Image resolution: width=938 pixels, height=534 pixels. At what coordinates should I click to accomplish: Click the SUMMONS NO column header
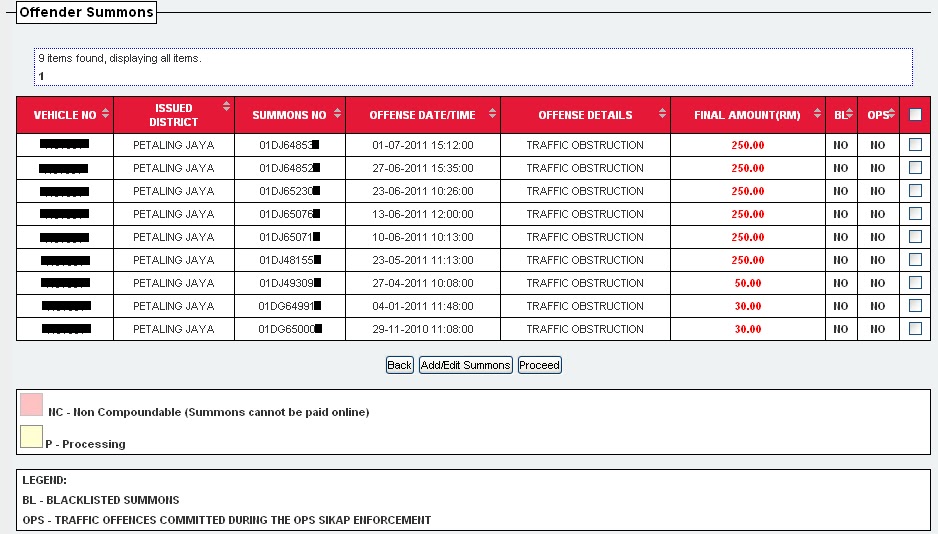pos(289,115)
